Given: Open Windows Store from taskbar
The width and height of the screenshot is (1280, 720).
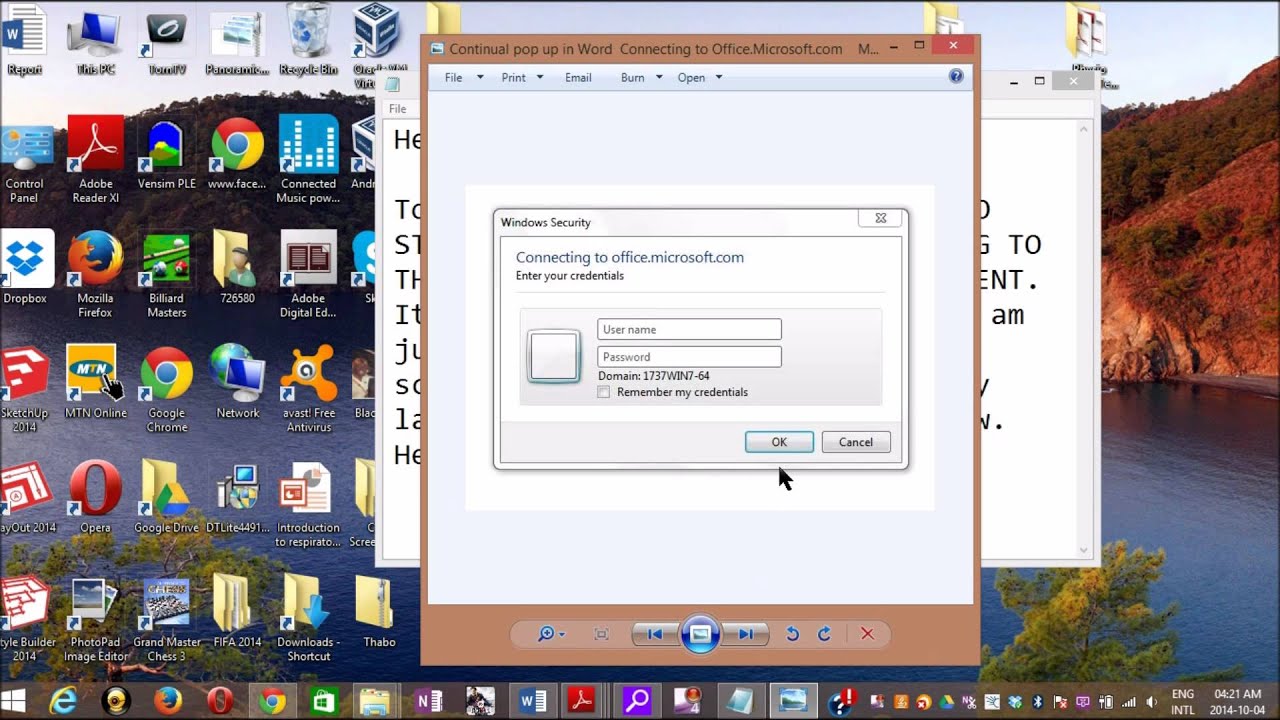Looking at the screenshot, I should click(x=324, y=700).
